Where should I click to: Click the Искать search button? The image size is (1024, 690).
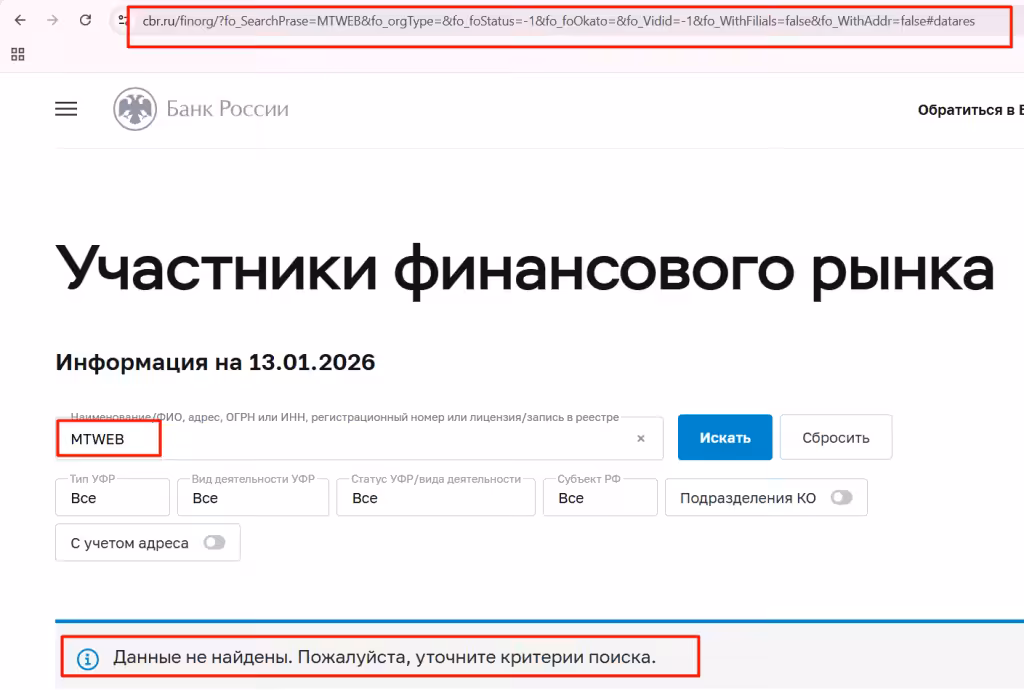coord(725,437)
